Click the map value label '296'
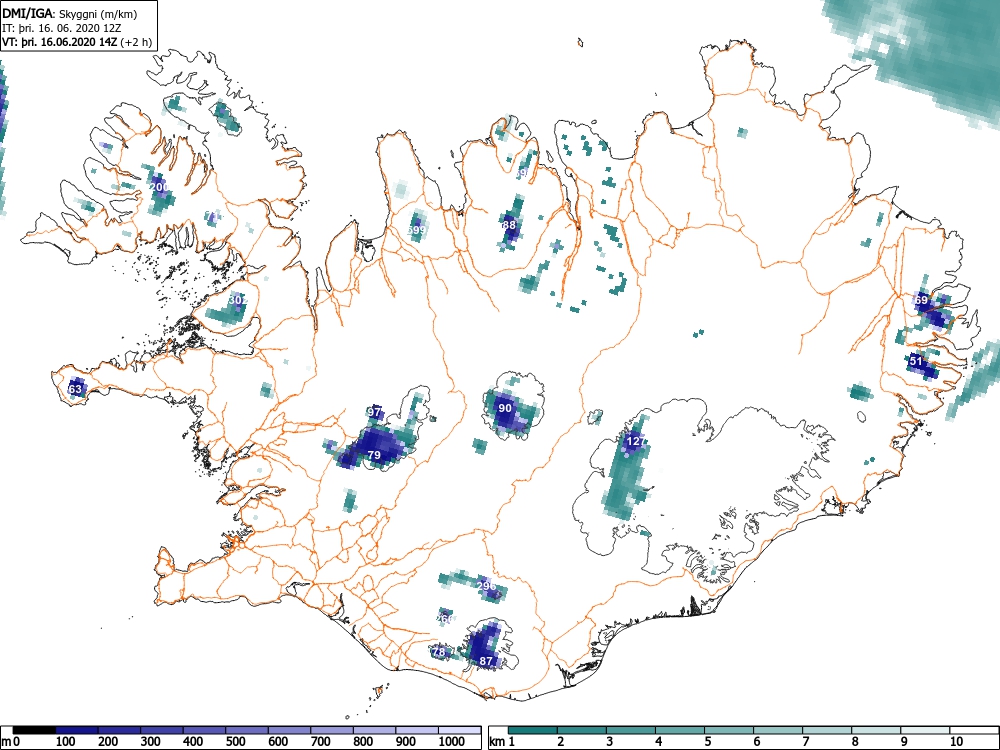The width and height of the screenshot is (1000, 750). 487,585
